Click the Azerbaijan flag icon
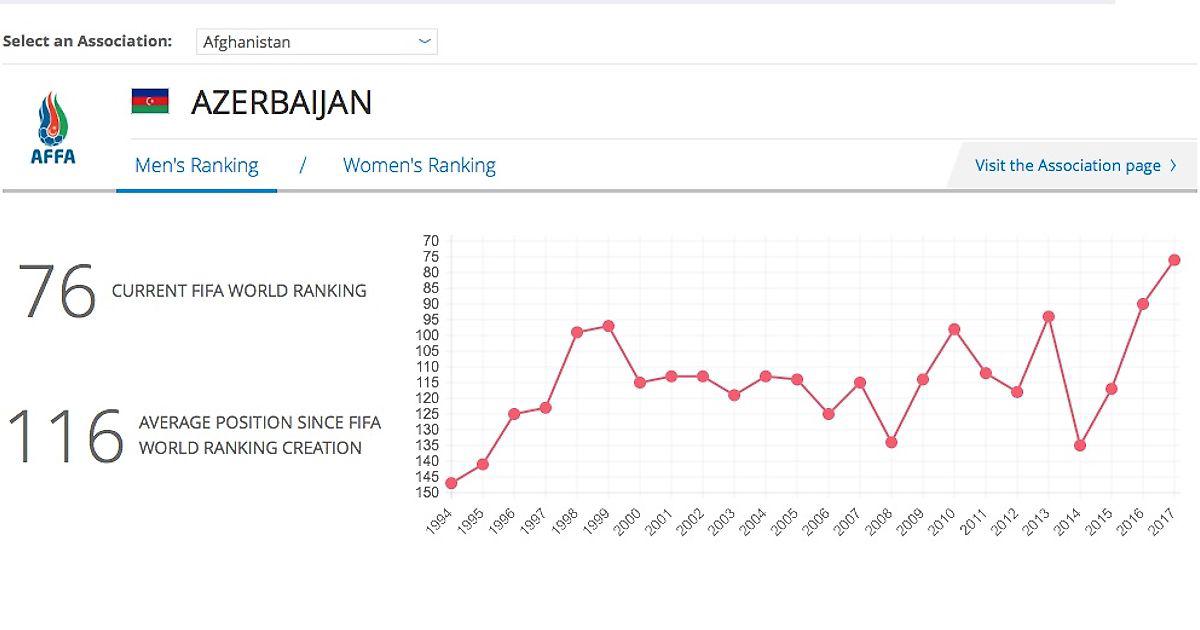 tap(150, 101)
